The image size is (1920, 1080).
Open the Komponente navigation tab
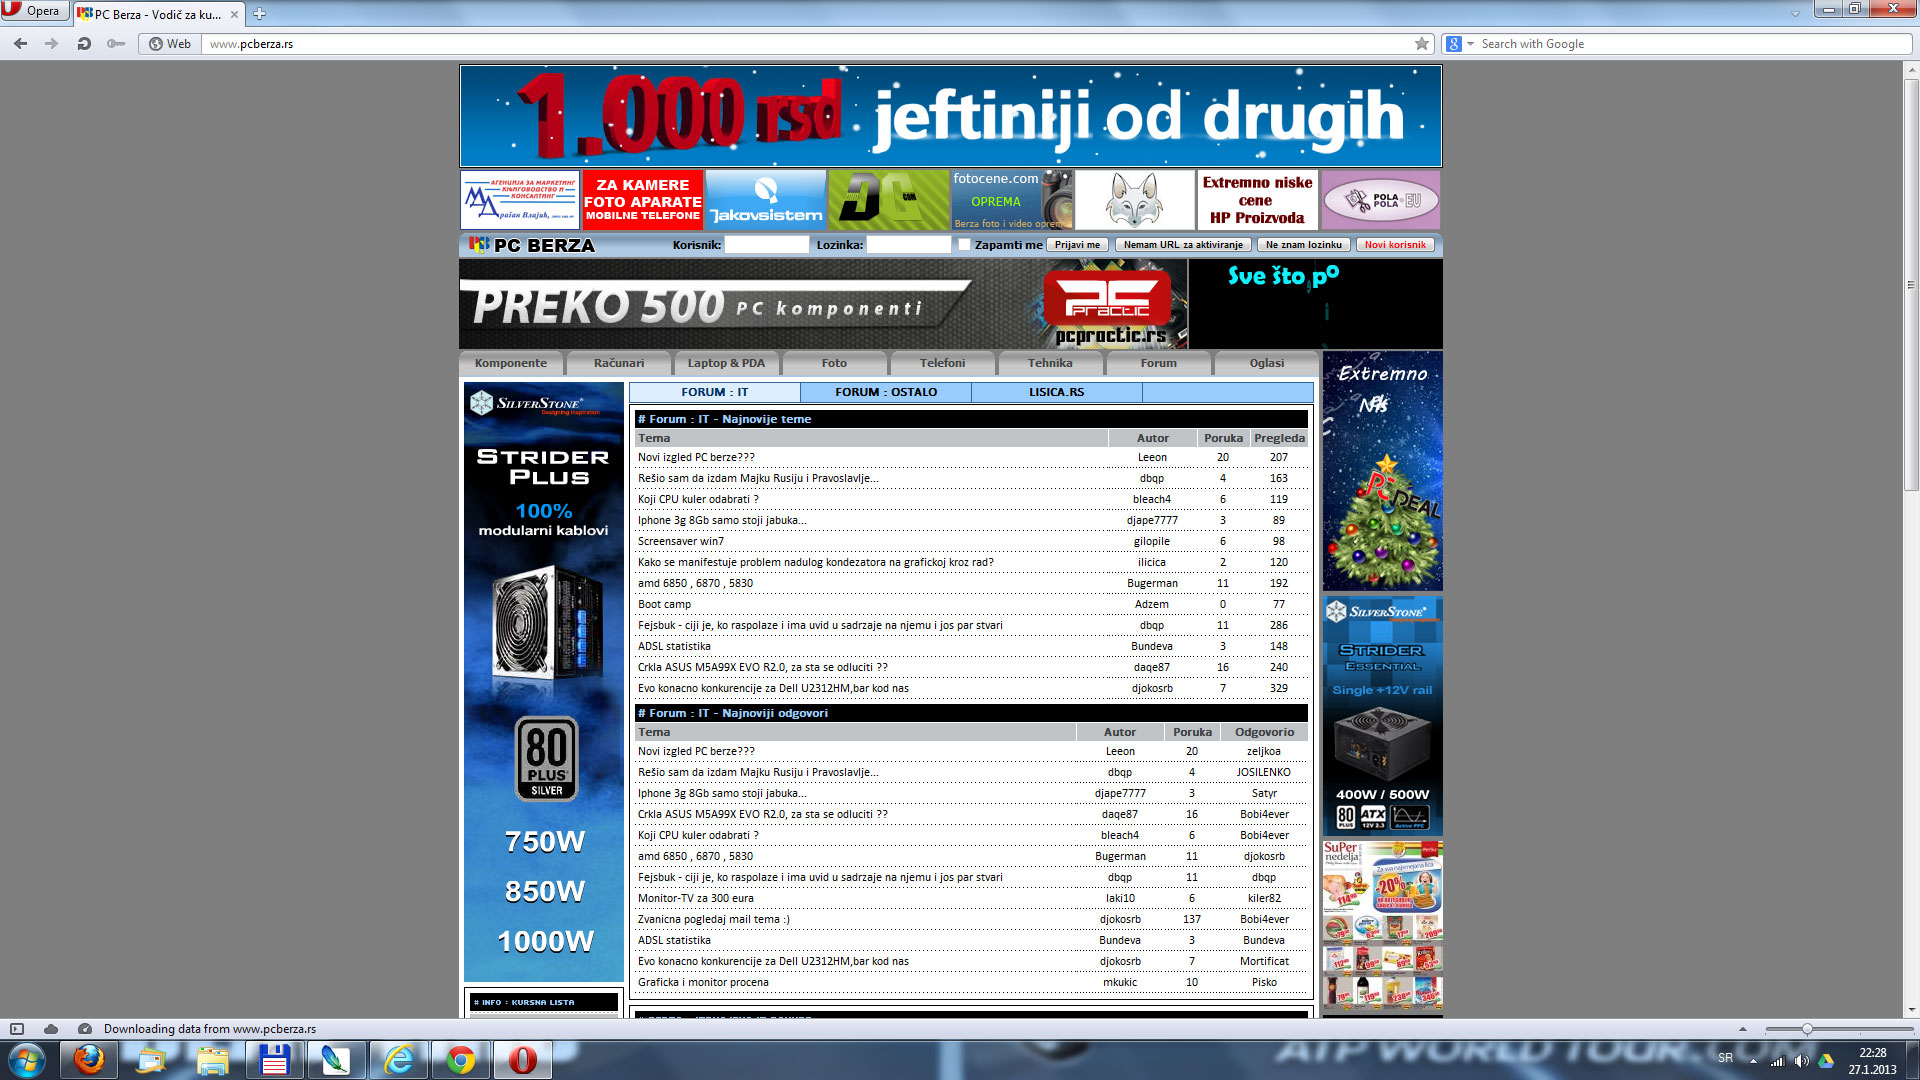pos(511,363)
